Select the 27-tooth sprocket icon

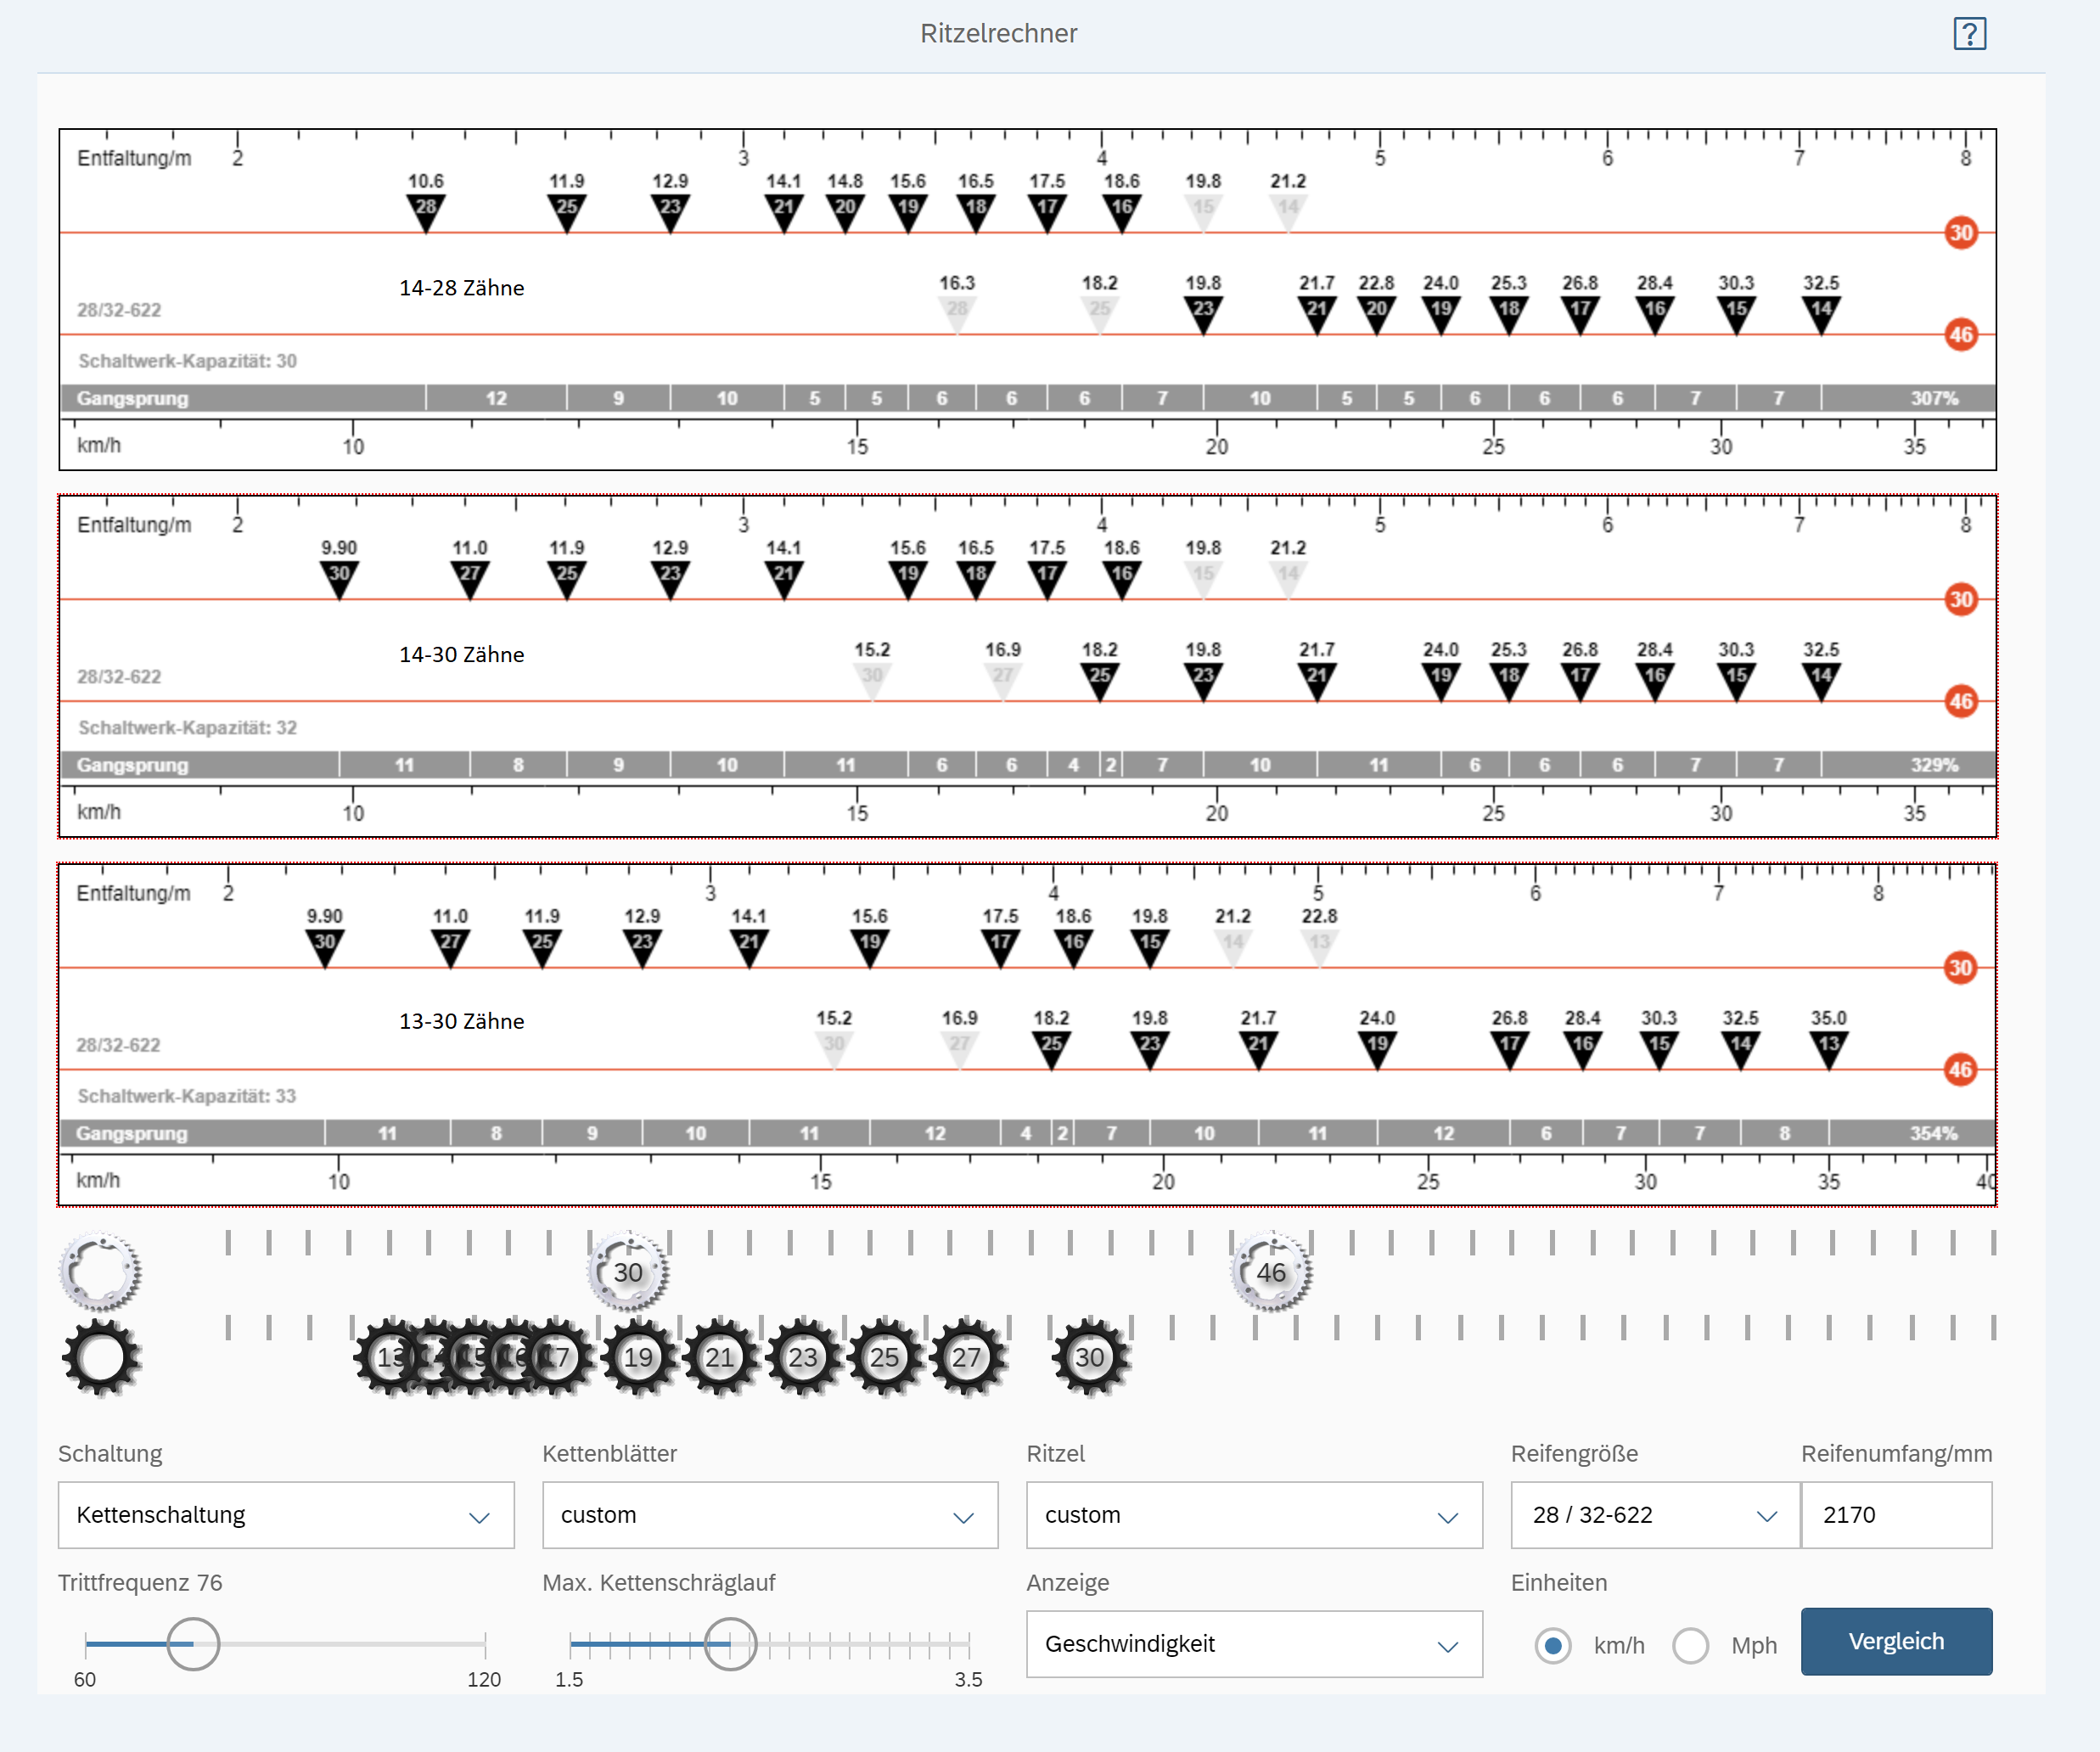967,1358
